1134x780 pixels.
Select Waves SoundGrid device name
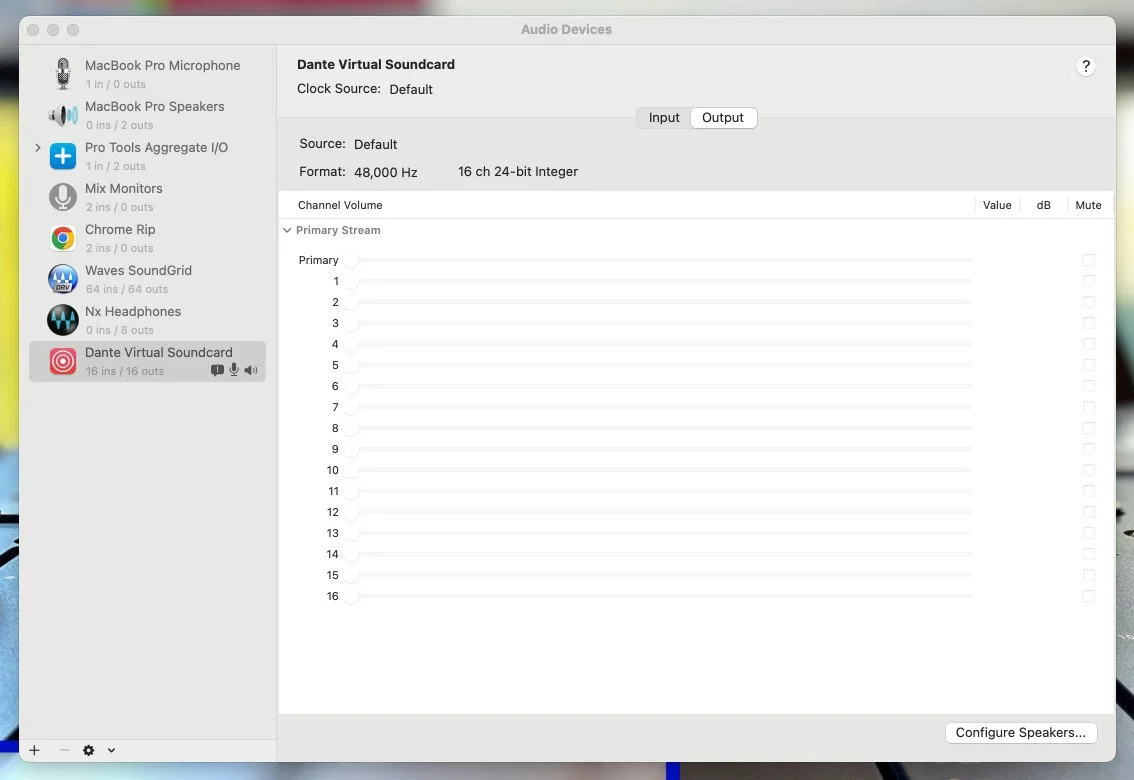pos(138,270)
